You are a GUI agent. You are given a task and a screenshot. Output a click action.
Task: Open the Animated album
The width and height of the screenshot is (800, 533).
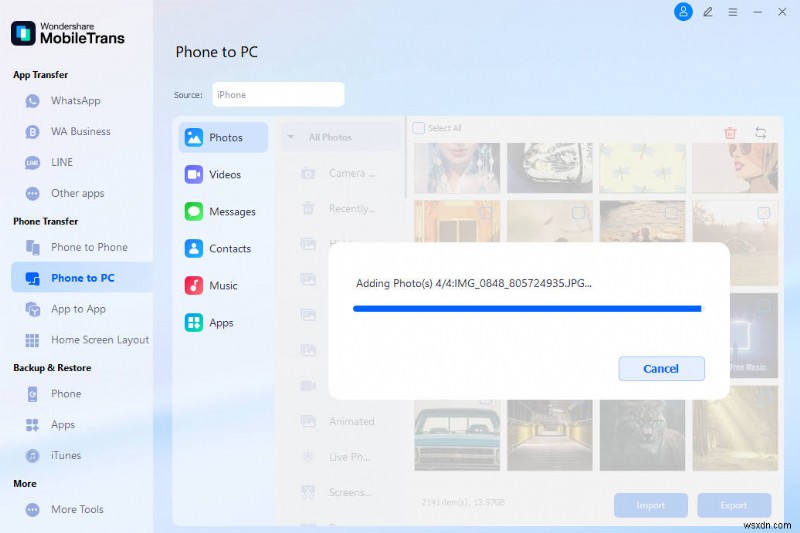pos(338,422)
